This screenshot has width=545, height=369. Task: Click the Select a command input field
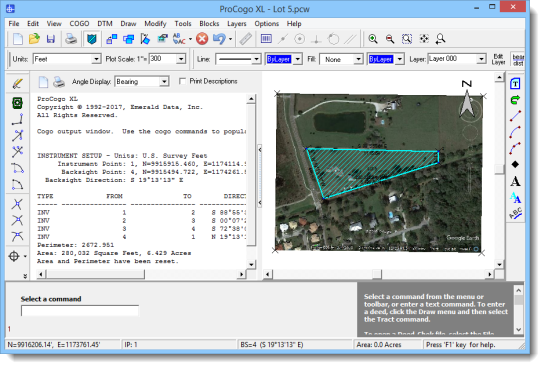pyautogui.click(x=80, y=311)
